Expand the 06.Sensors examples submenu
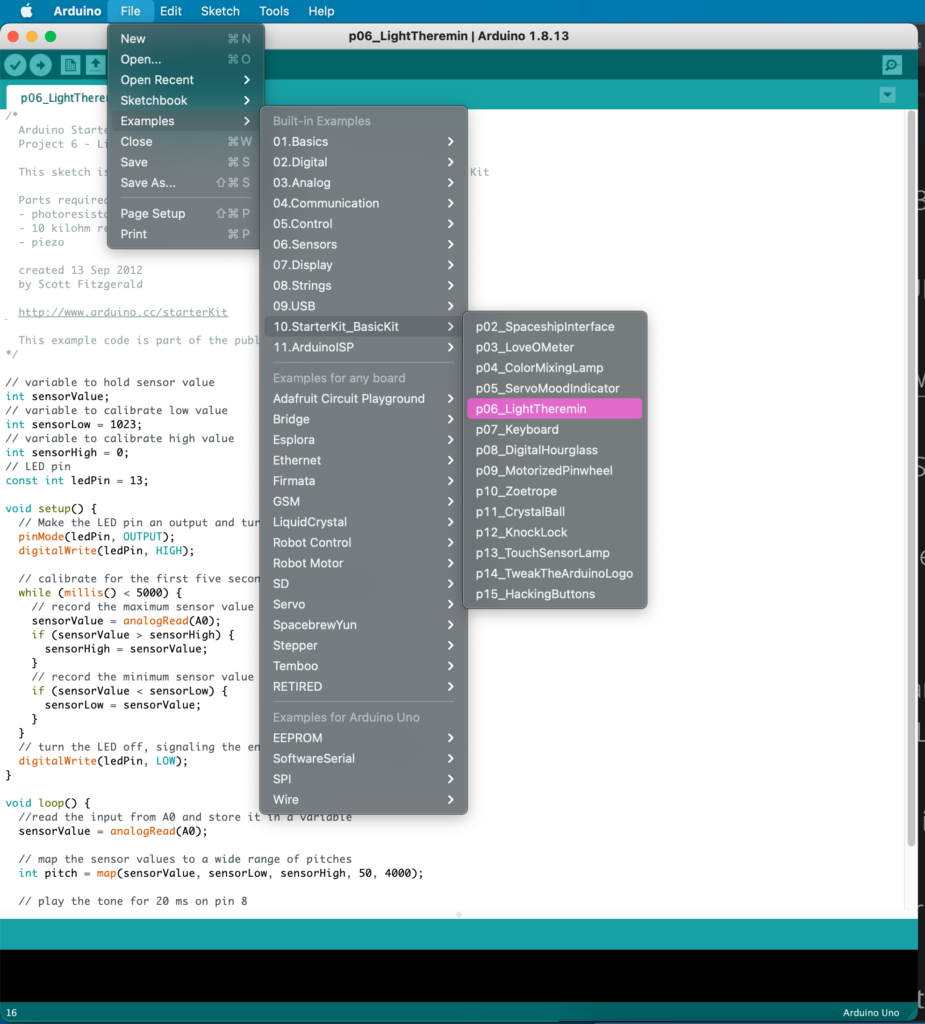This screenshot has height=1024, width=925. (x=363, y=244)
